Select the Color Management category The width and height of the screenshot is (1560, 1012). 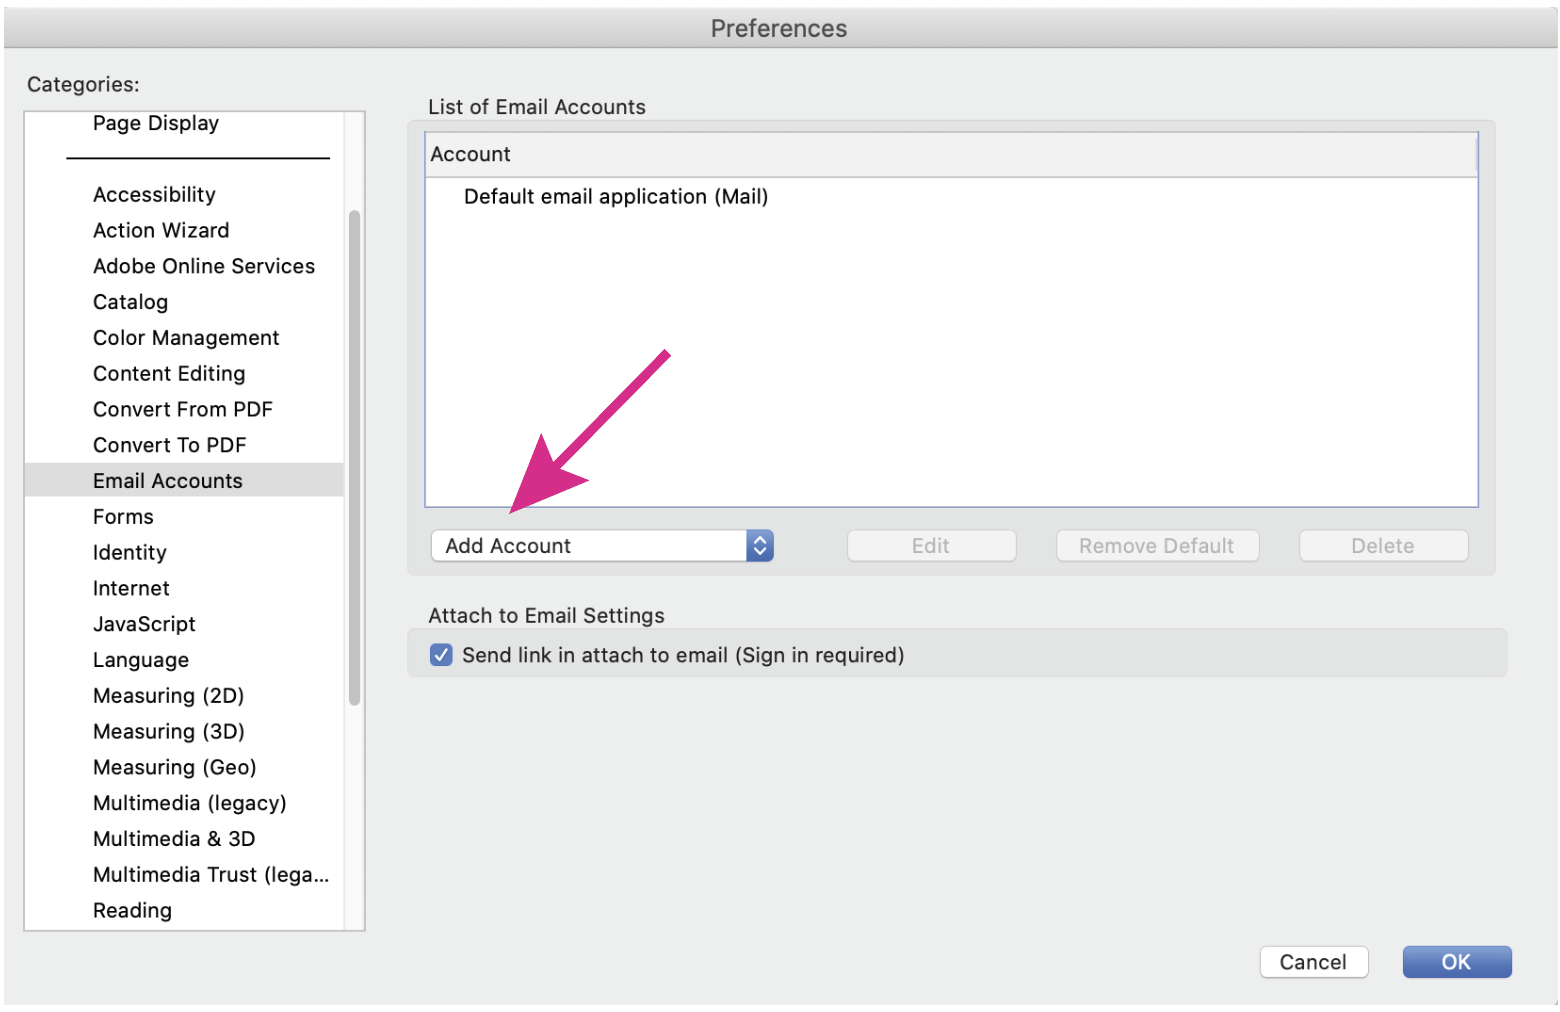[186, 337]
